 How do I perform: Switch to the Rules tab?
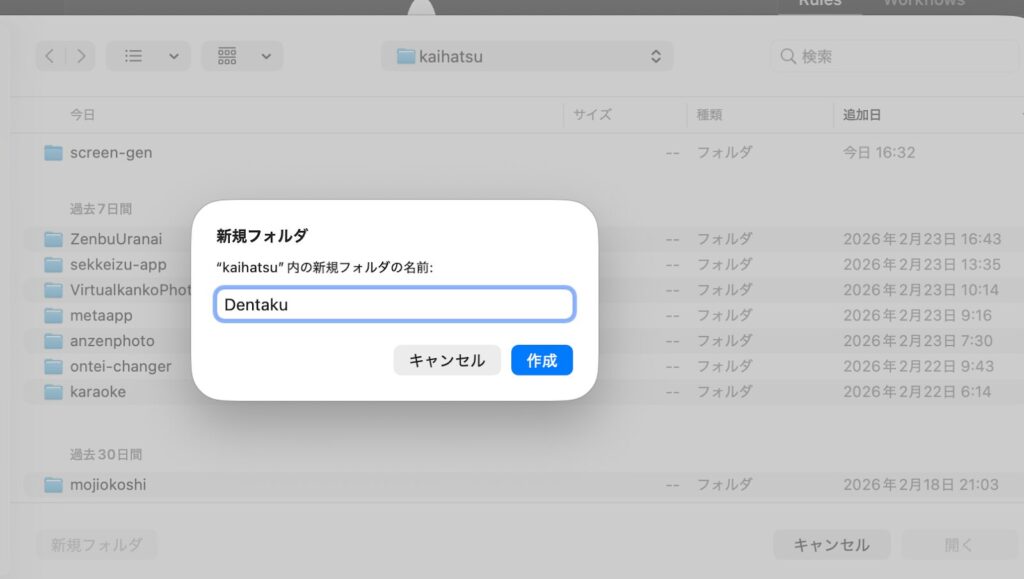819,4
